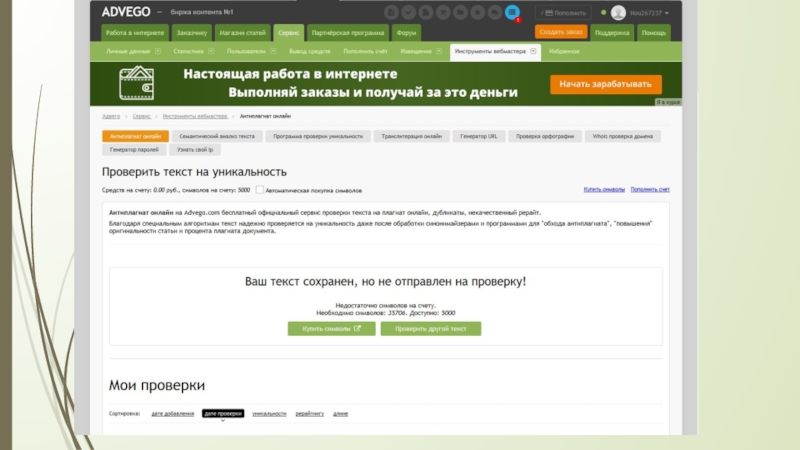Image resolution: width=800 pixels, height=450 pixels.
Task: Open Программа проверки уникальности tool
Action: (x=318, y=136)
